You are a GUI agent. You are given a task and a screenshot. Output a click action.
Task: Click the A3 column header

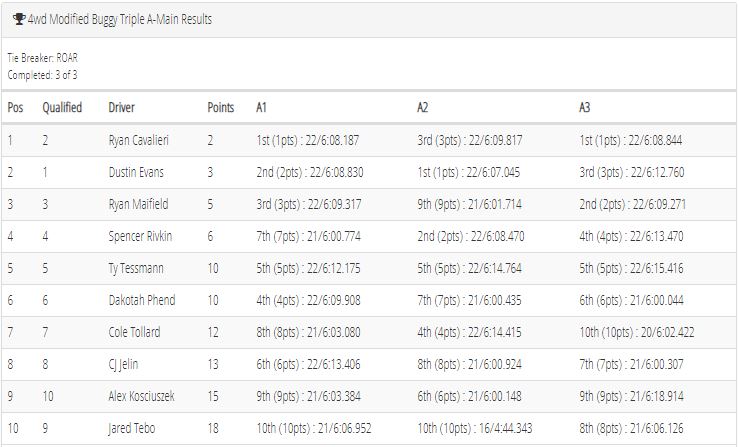[x=584, y=108]
